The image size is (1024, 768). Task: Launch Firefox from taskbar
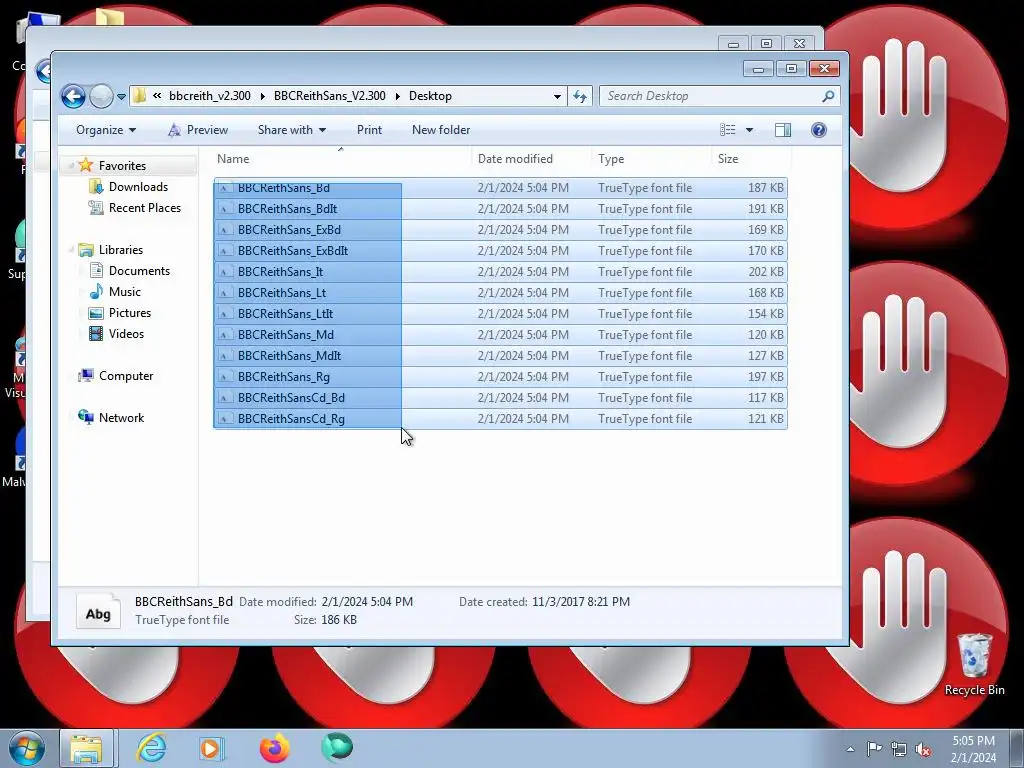tap(274, 748)
